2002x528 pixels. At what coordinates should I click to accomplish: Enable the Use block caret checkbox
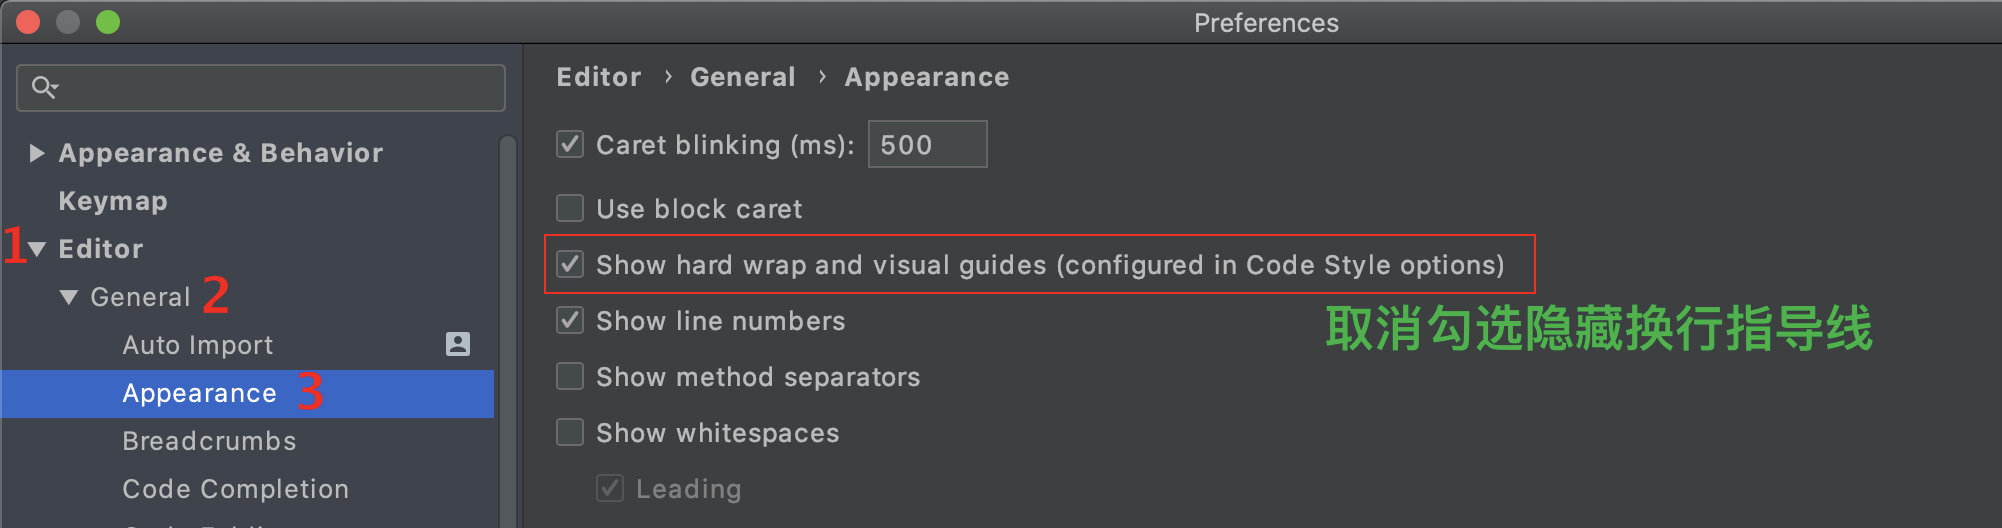pyautogui.click(x=570, y=208)
